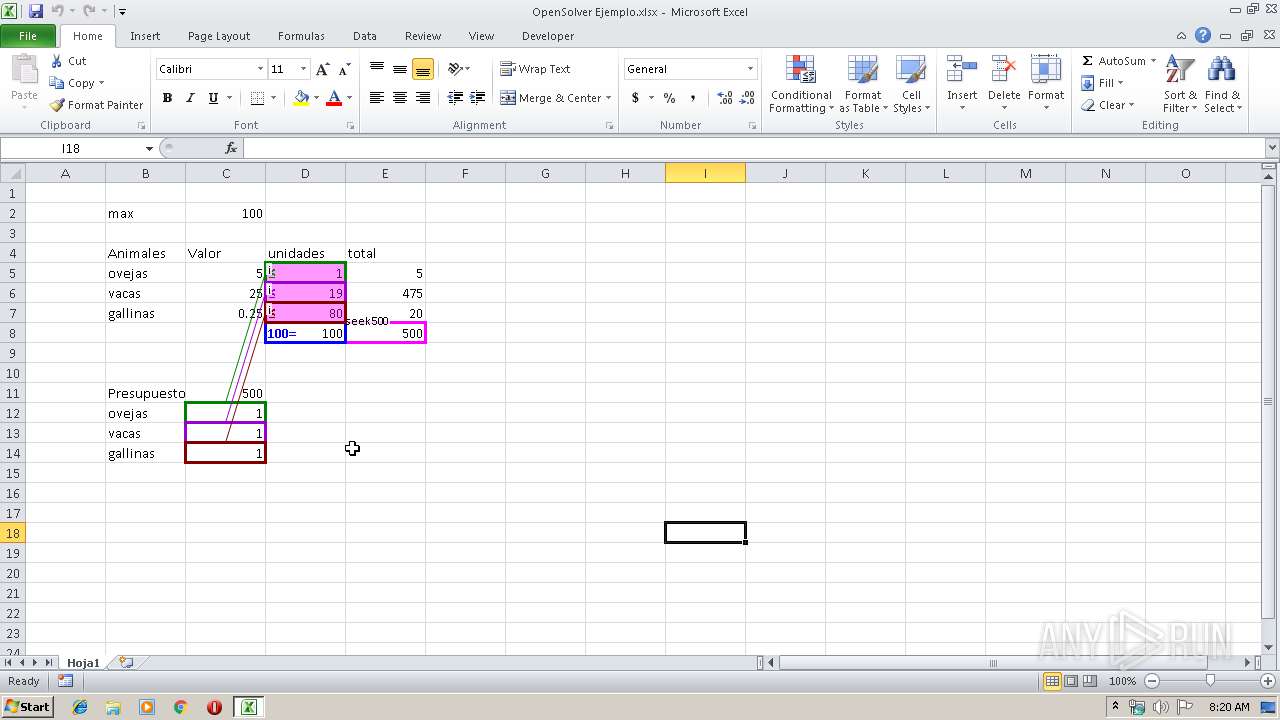Open Format as Table gallery

862,85
